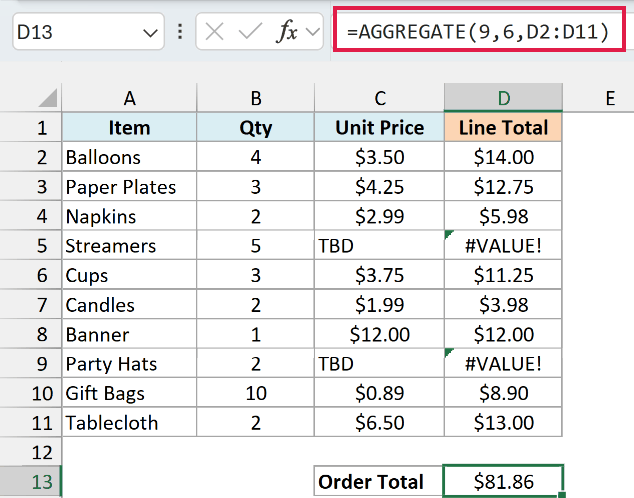Click the Unit Price header cell

point(379,127)
